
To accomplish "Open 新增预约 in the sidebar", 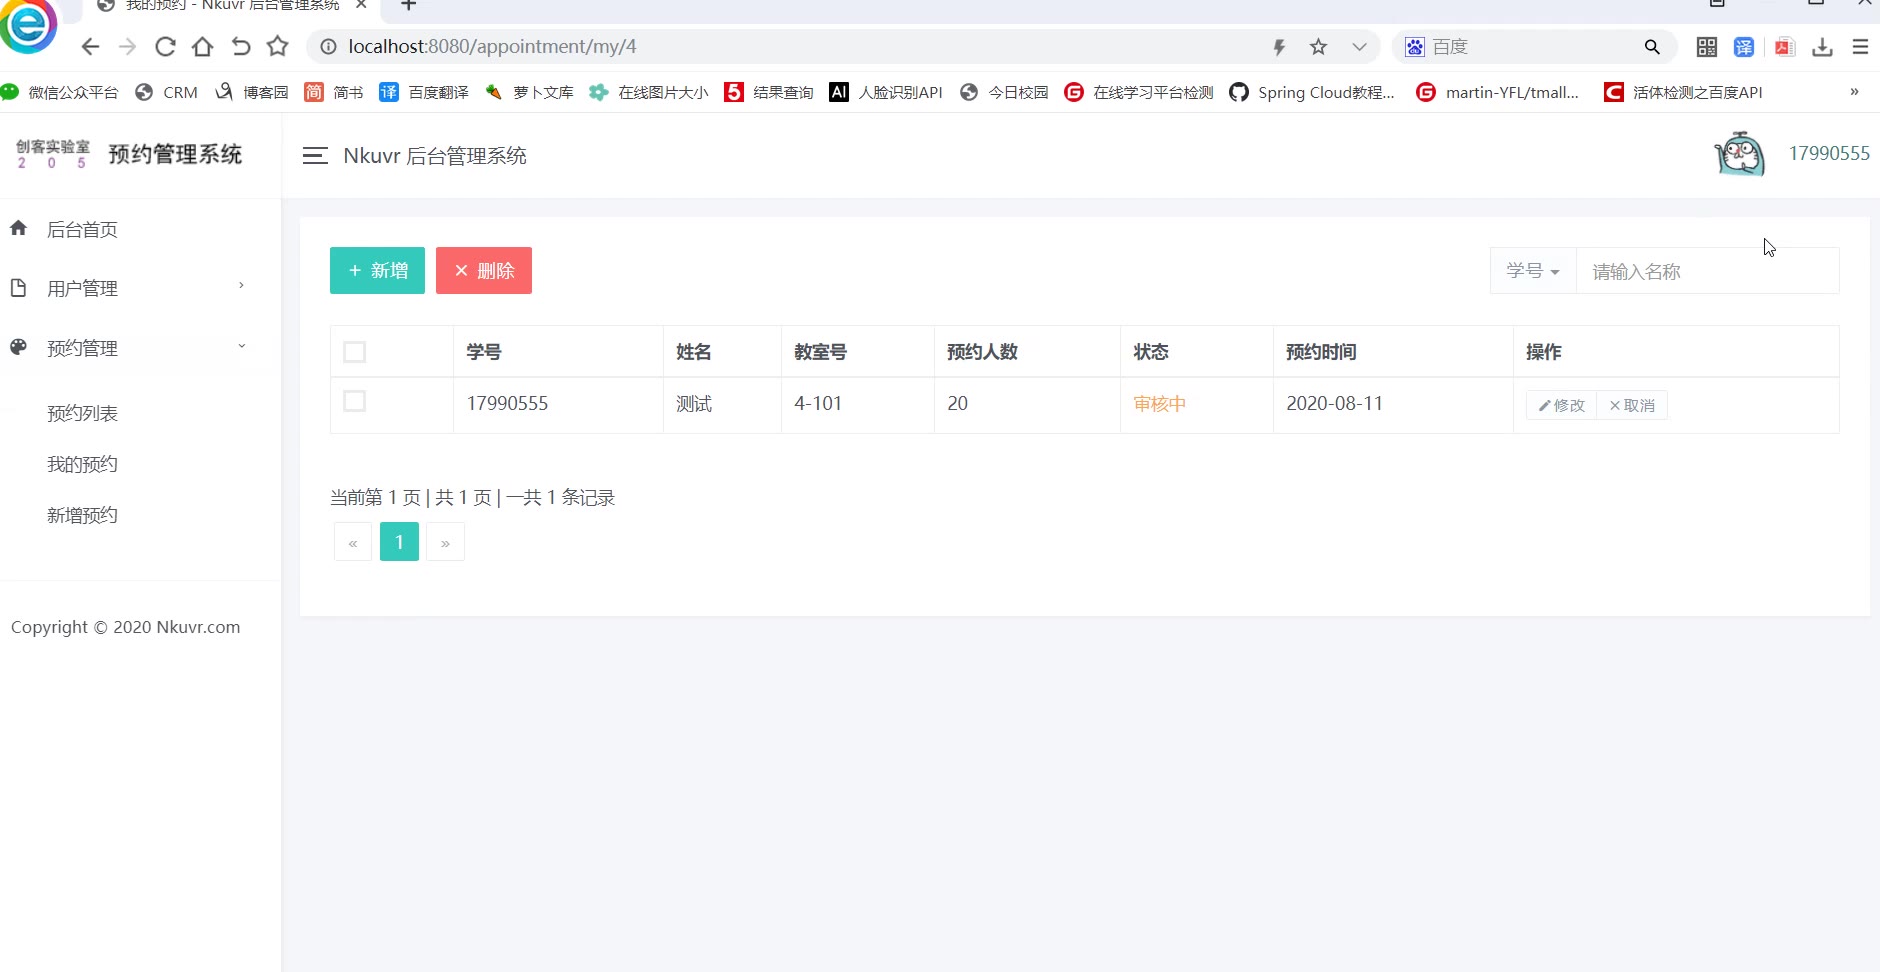I will [x=82, y=515].
